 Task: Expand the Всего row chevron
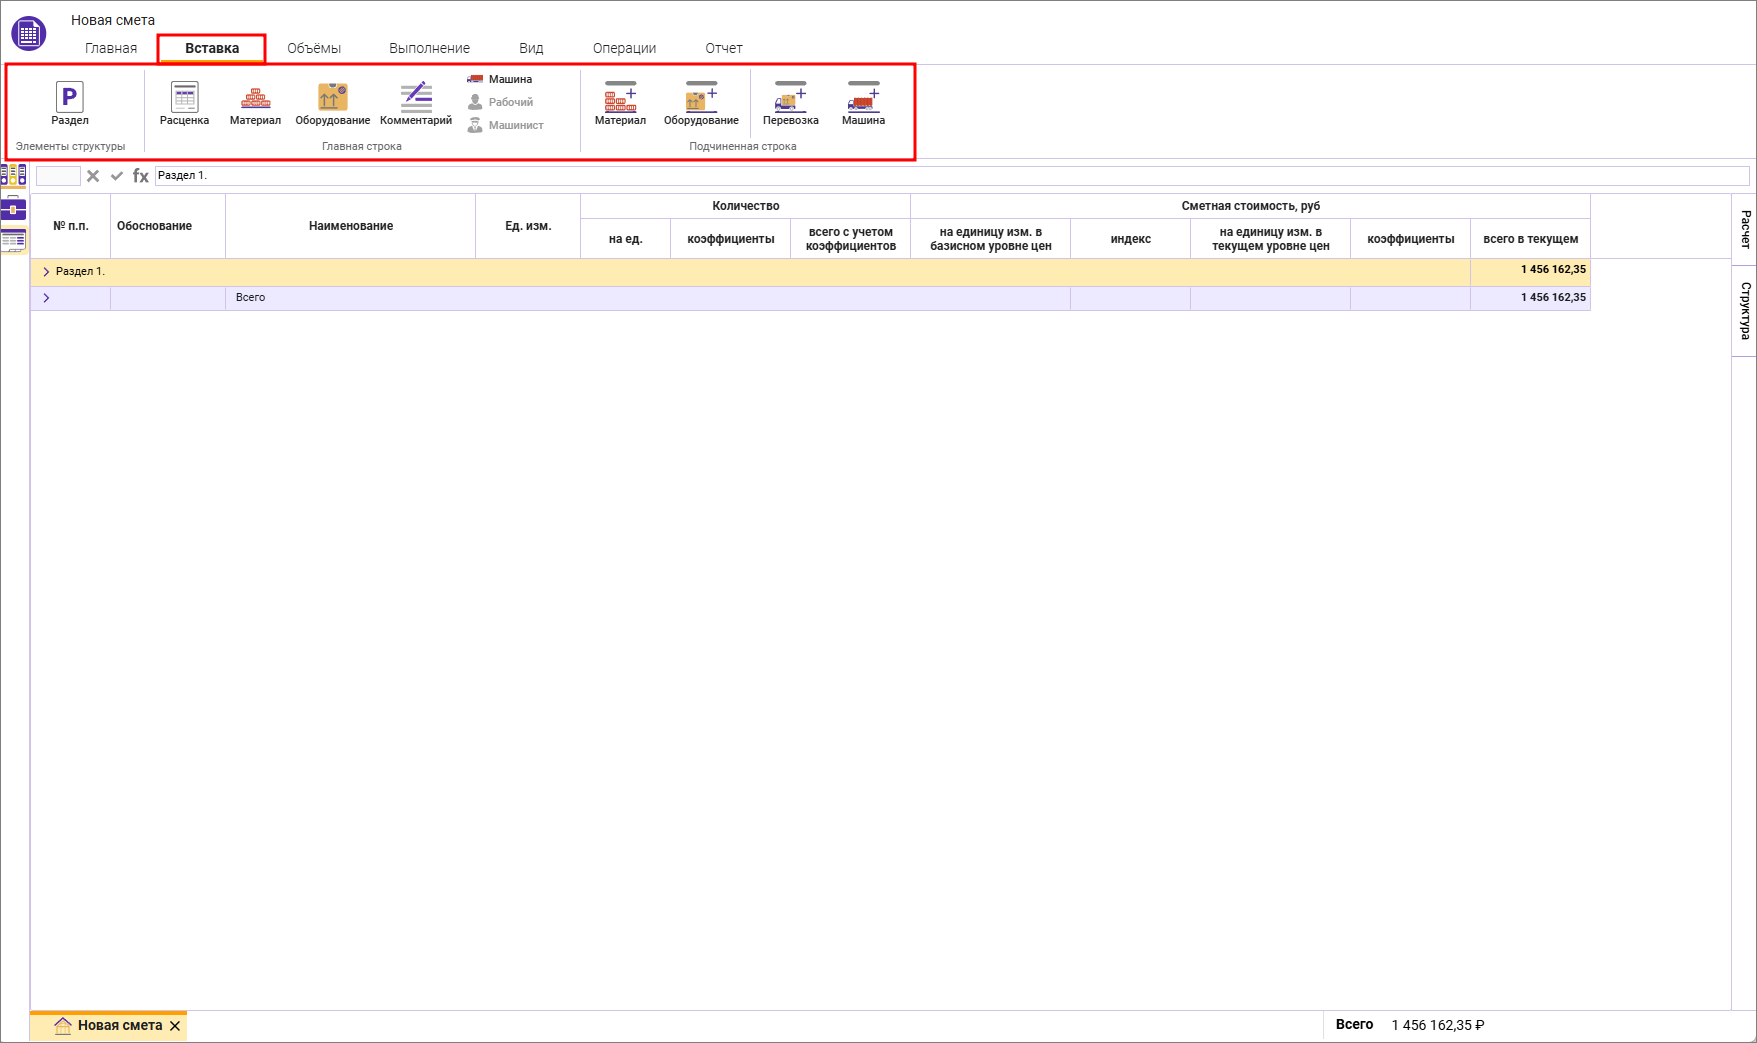click(x=46, y=298)
